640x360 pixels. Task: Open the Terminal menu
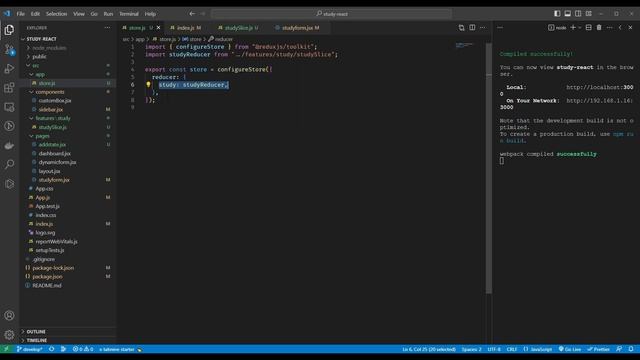click(129, 14)
